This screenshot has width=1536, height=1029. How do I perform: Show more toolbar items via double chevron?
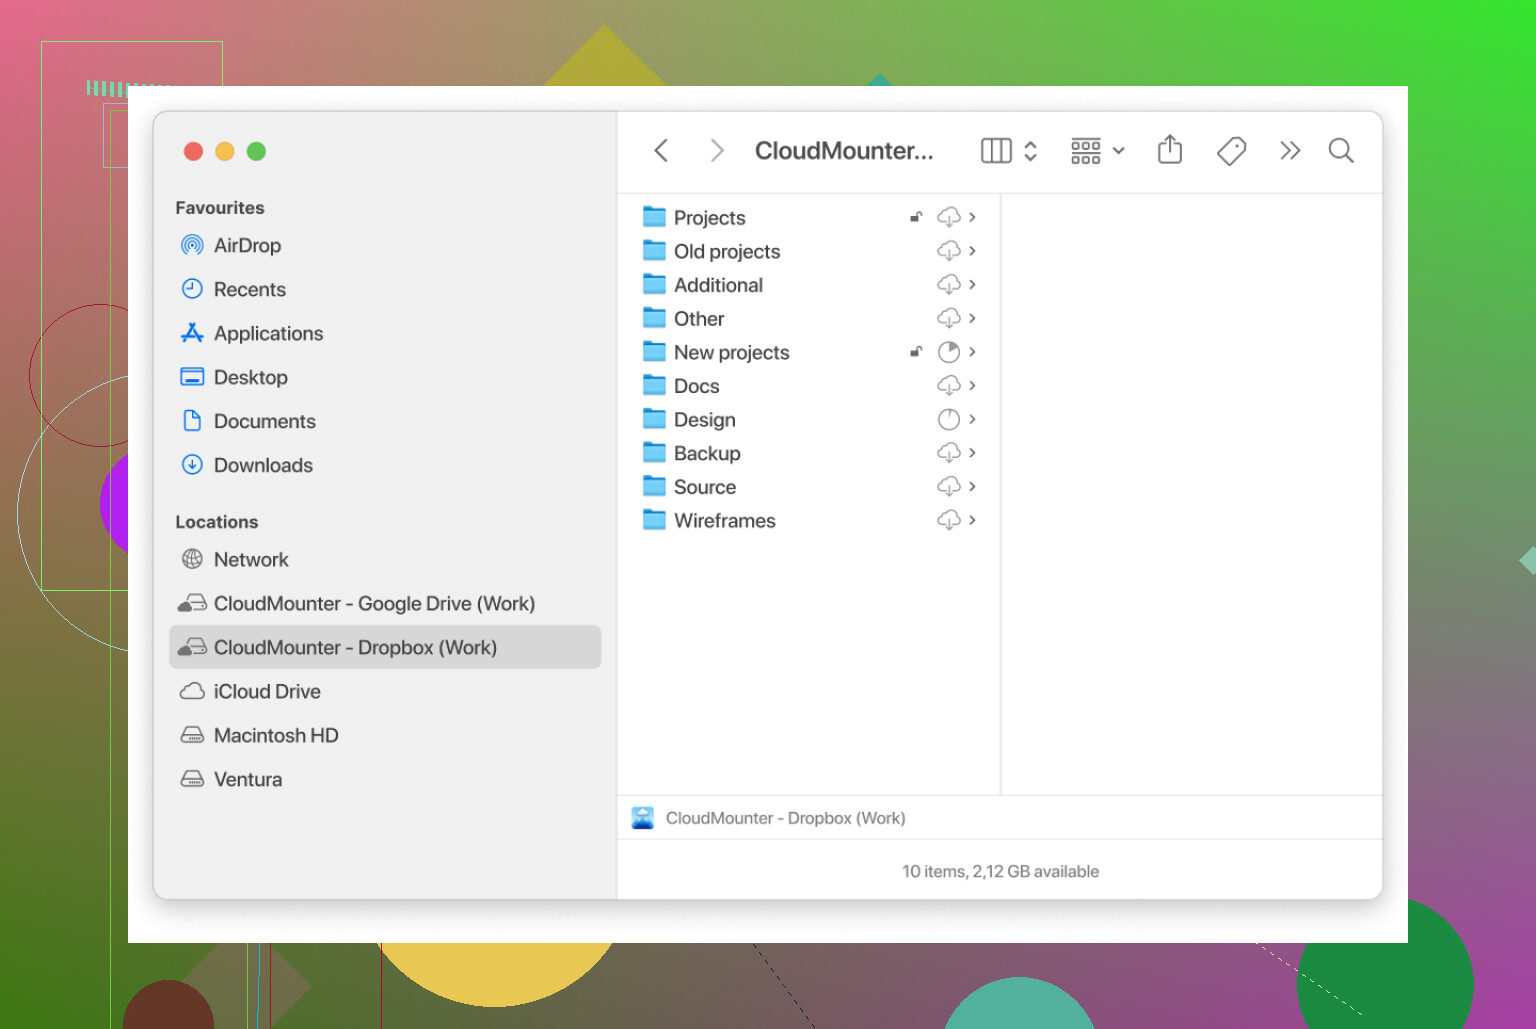coord(1290,151)
